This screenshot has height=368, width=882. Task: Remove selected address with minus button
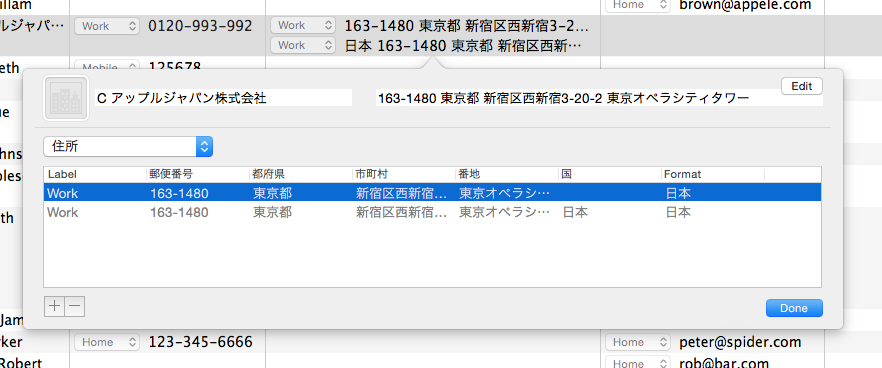coord(75,307)
